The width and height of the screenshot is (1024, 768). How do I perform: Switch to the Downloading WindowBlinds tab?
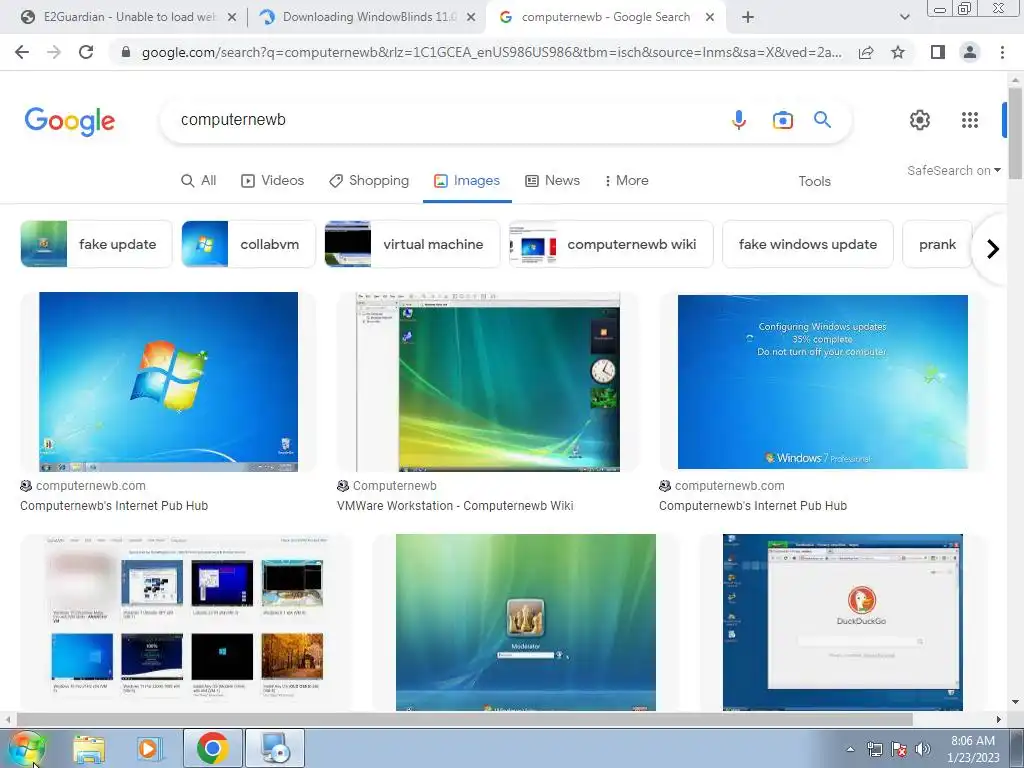click(x=366, y=18)
